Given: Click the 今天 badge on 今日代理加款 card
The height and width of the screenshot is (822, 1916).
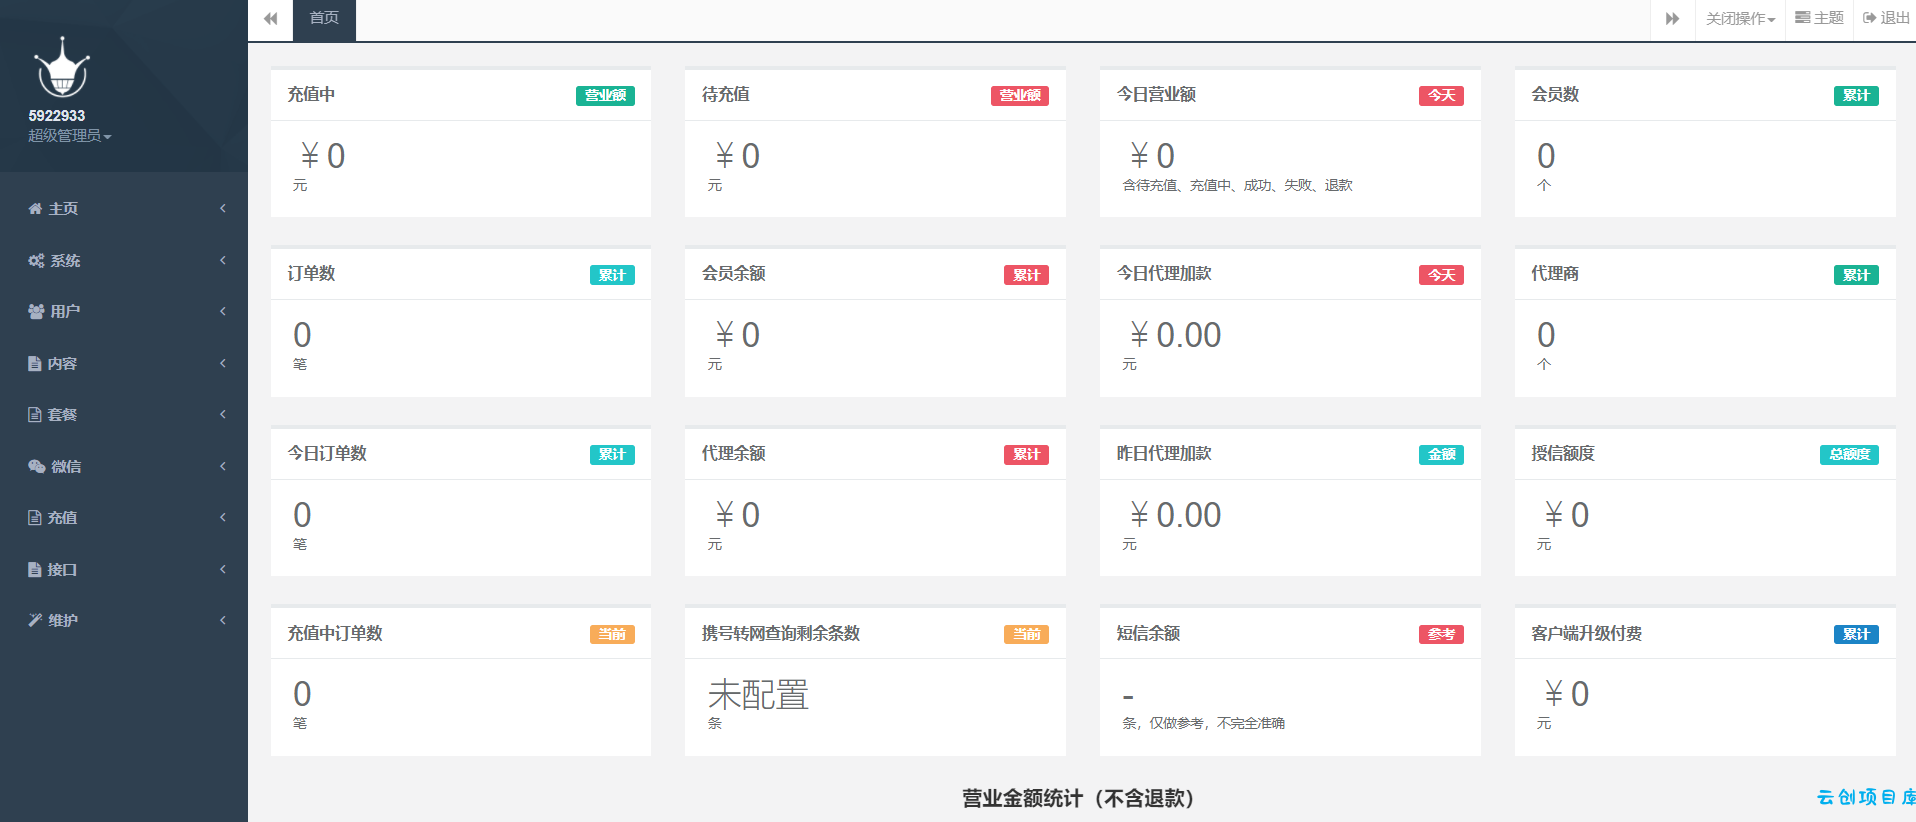Looking at the screenshot, I should [x=1441, y=275].
